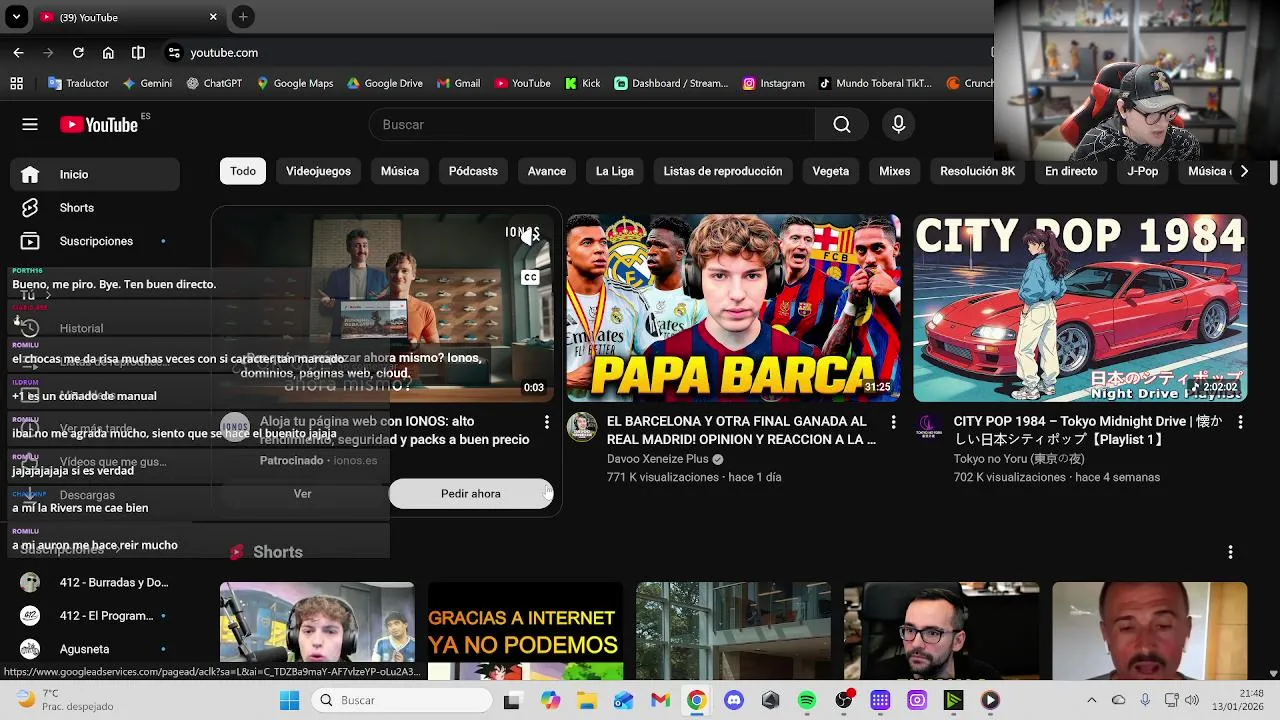Open the Google Drive bookmark
1280x720 pixels.
pyautogui.click(x=384, y=83)
